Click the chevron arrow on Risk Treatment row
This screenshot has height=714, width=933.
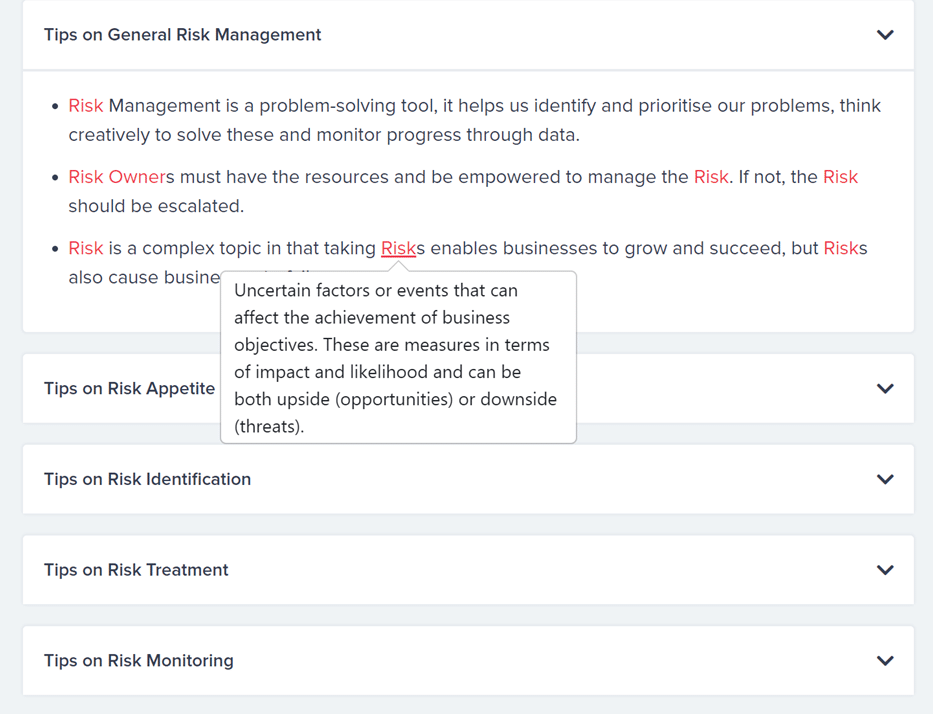pos(885,570)
